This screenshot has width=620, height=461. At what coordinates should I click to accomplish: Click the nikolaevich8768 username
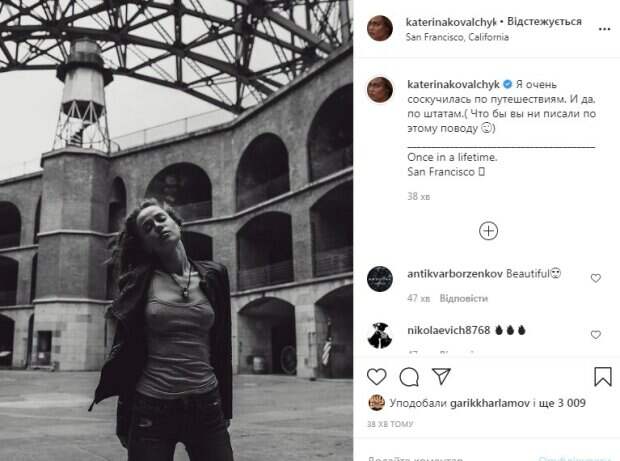click(x=447, y=329)
